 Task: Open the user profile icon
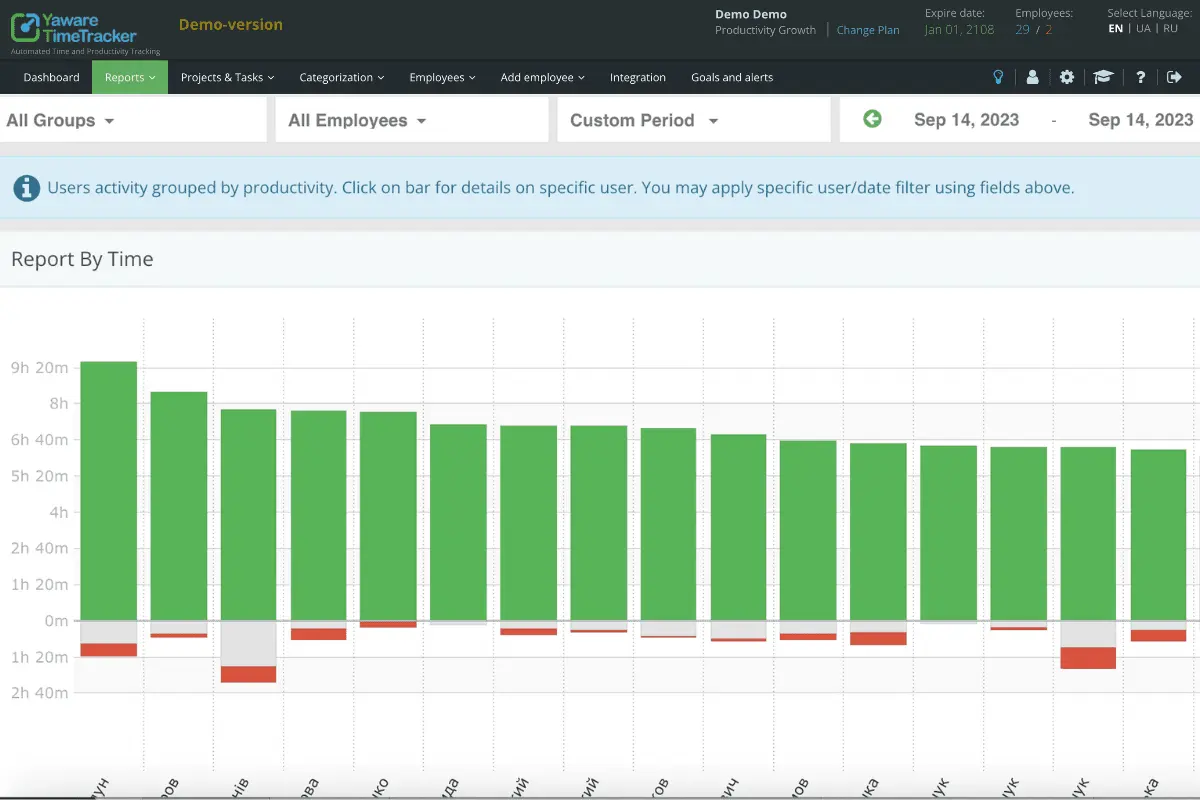pos(1032,77)
